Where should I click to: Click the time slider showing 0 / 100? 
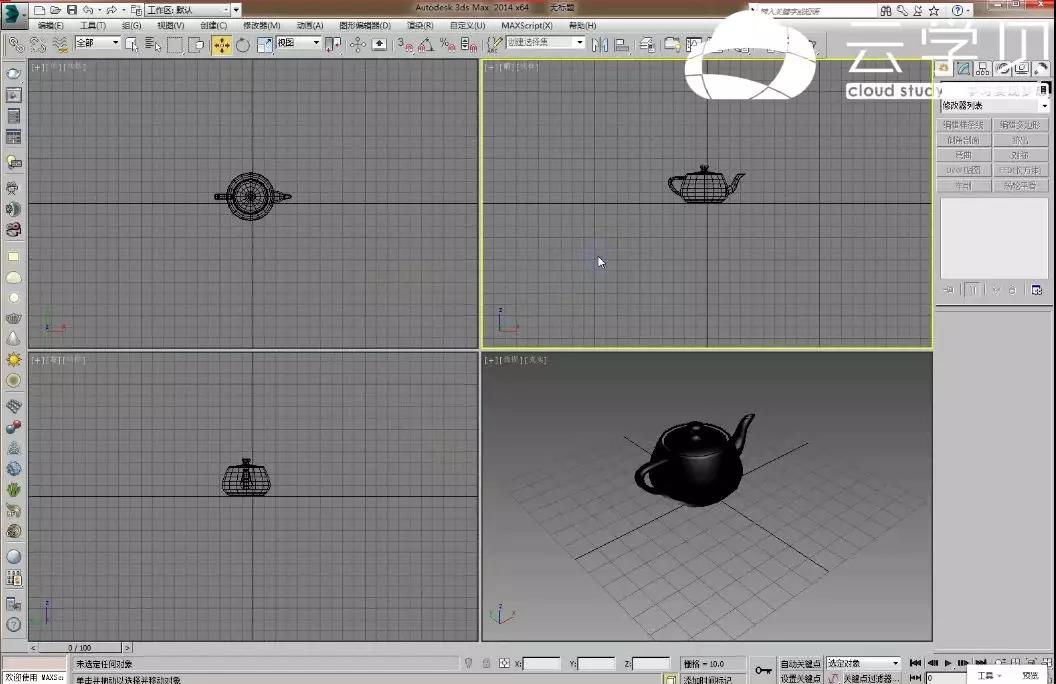tap(79, 648)
